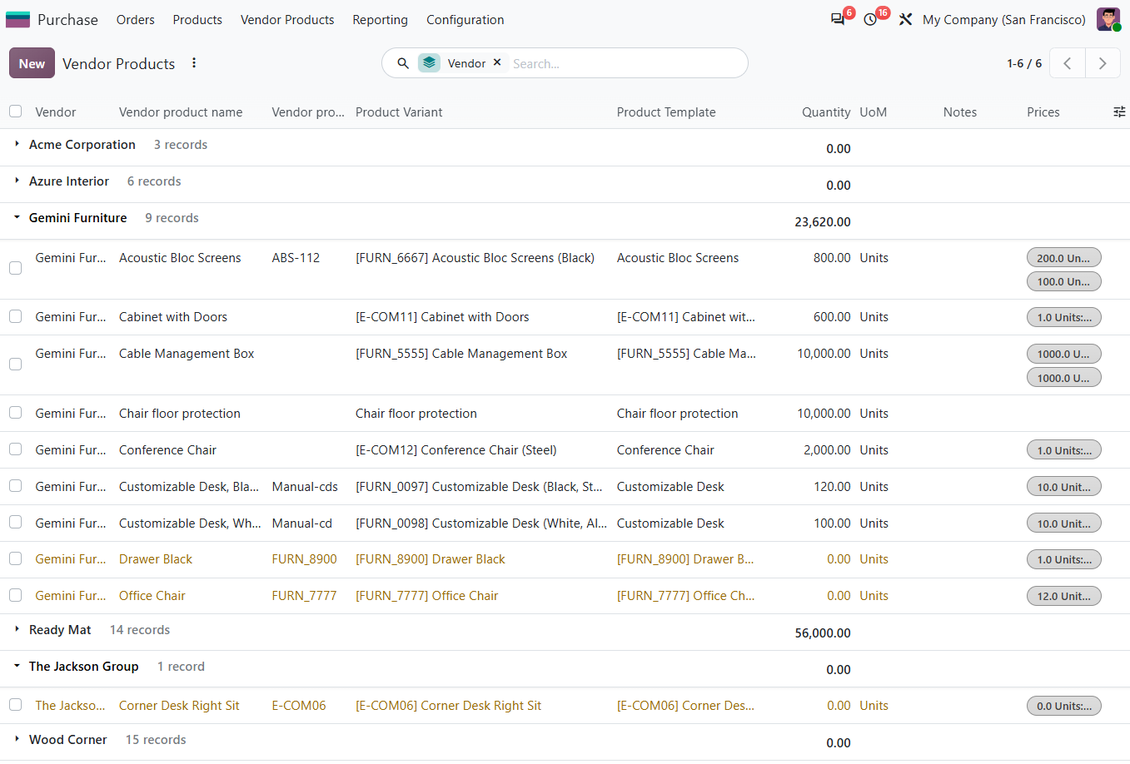The image size is (1130, 764).
Task: Remove the Vendor grouping filter
Action: [497, 63]
